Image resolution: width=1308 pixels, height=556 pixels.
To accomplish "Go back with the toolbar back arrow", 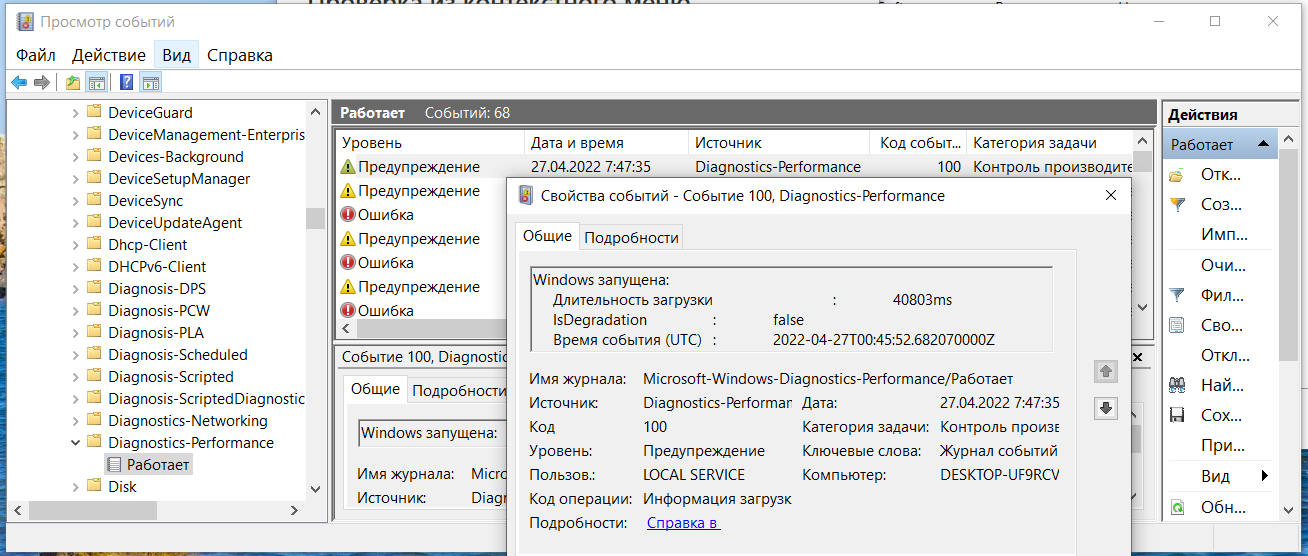I will [x=19, y=82].
